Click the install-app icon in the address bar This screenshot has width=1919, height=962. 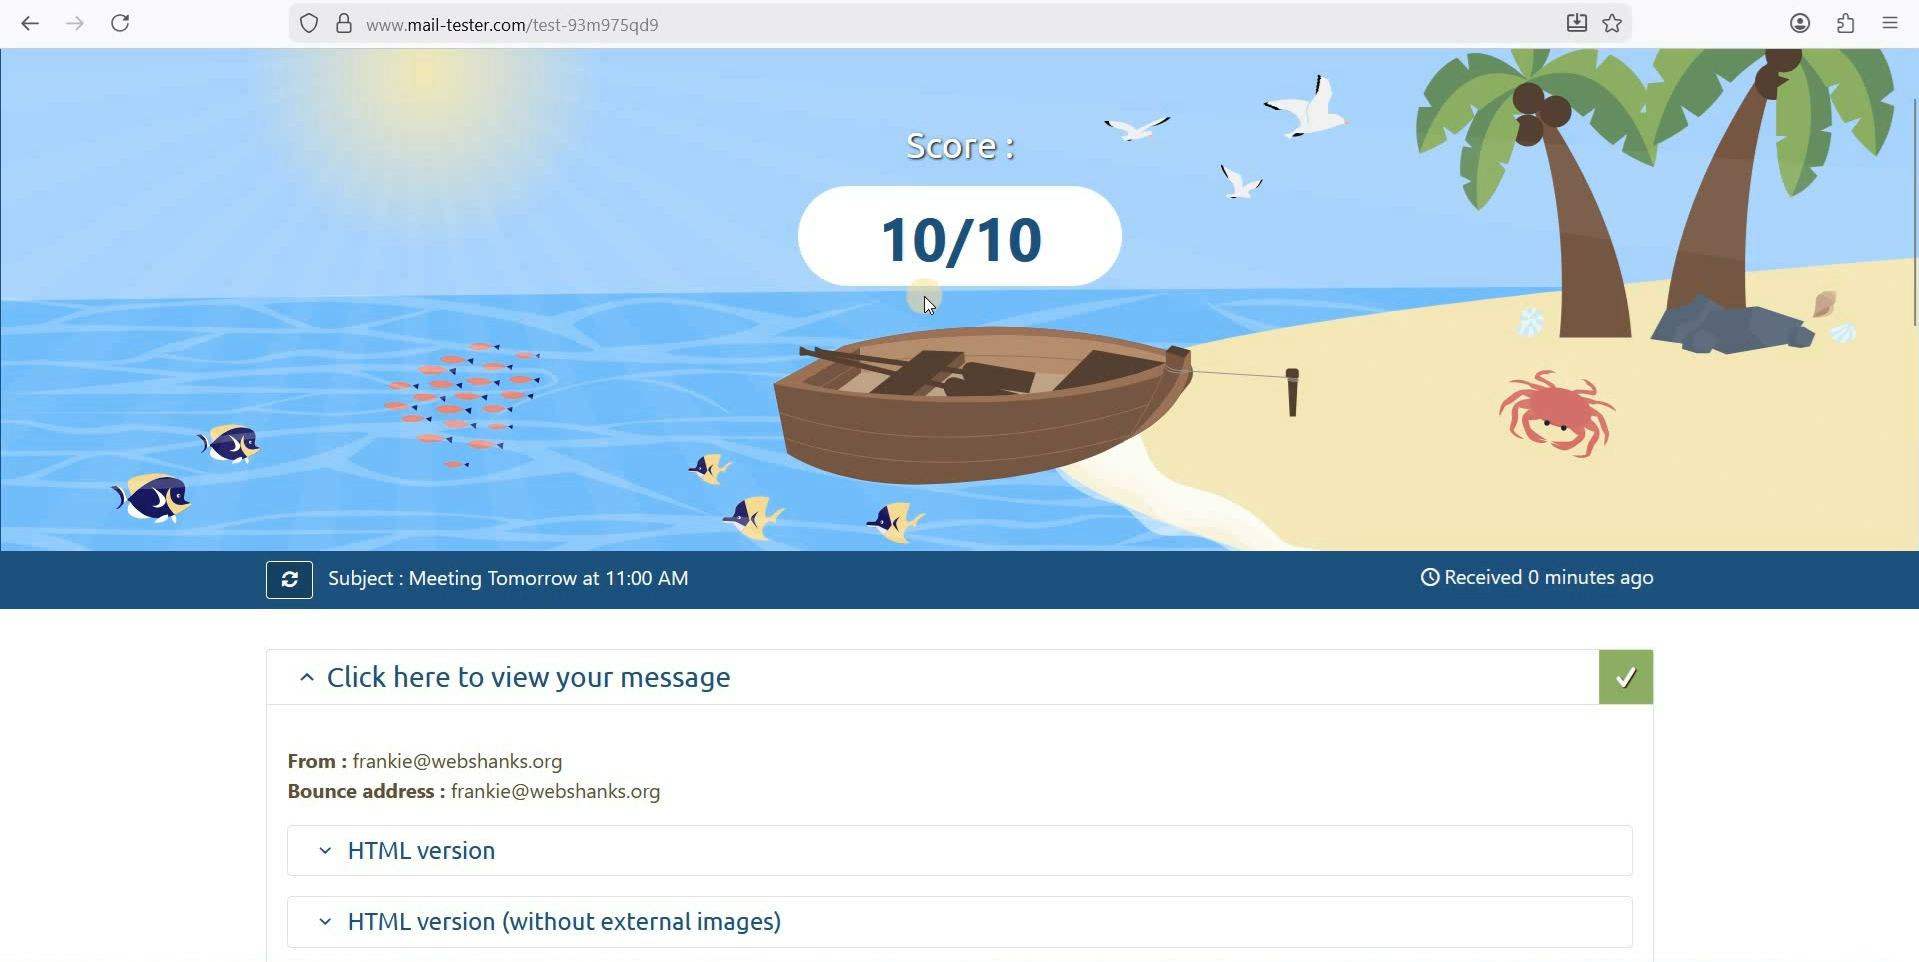pos(1576,24)
